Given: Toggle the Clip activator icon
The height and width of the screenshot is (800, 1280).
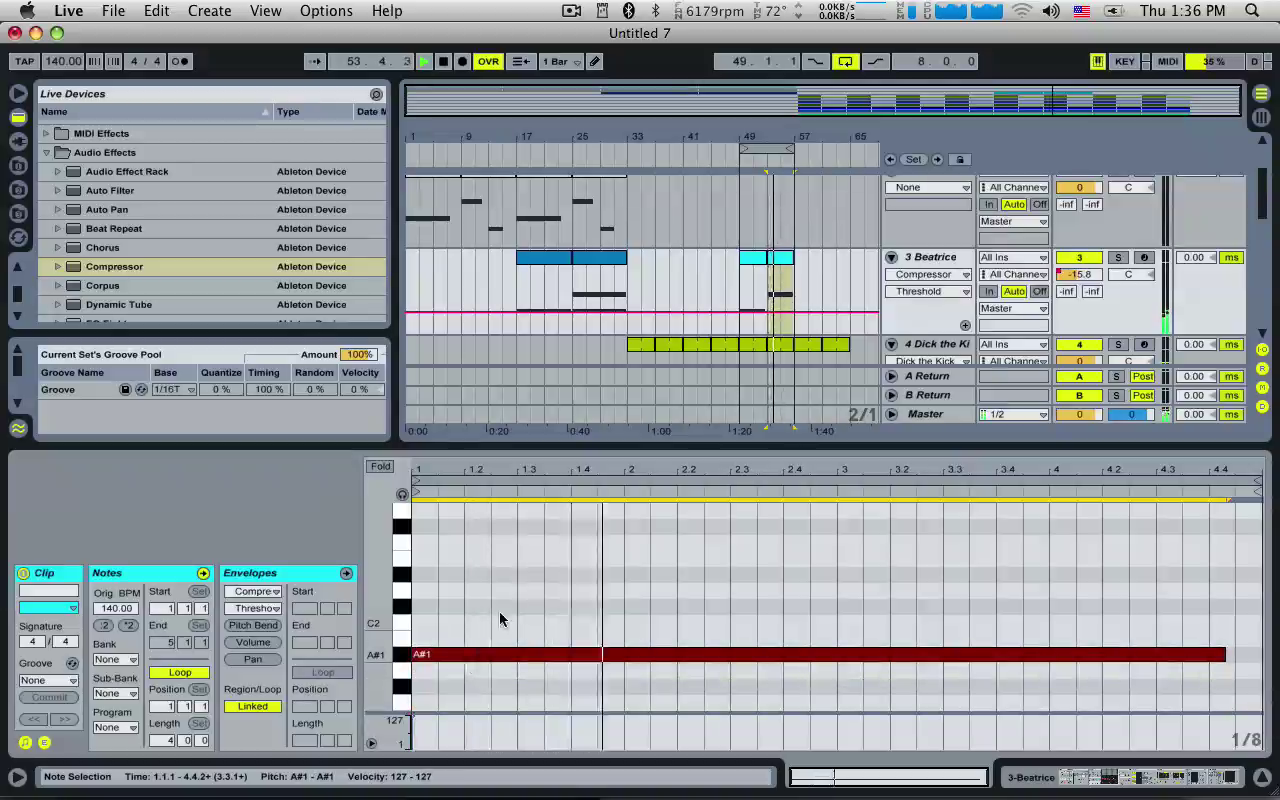Looking at the screenshot, I should pos(24,573).
